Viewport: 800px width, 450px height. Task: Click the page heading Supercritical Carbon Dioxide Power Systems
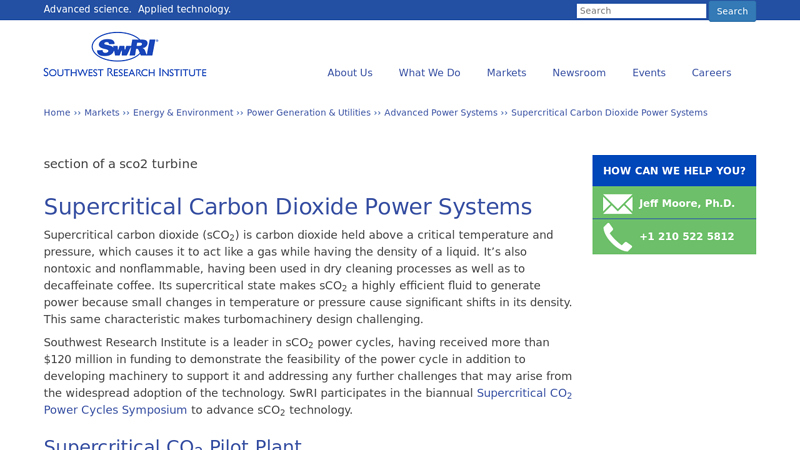(288, 207)
